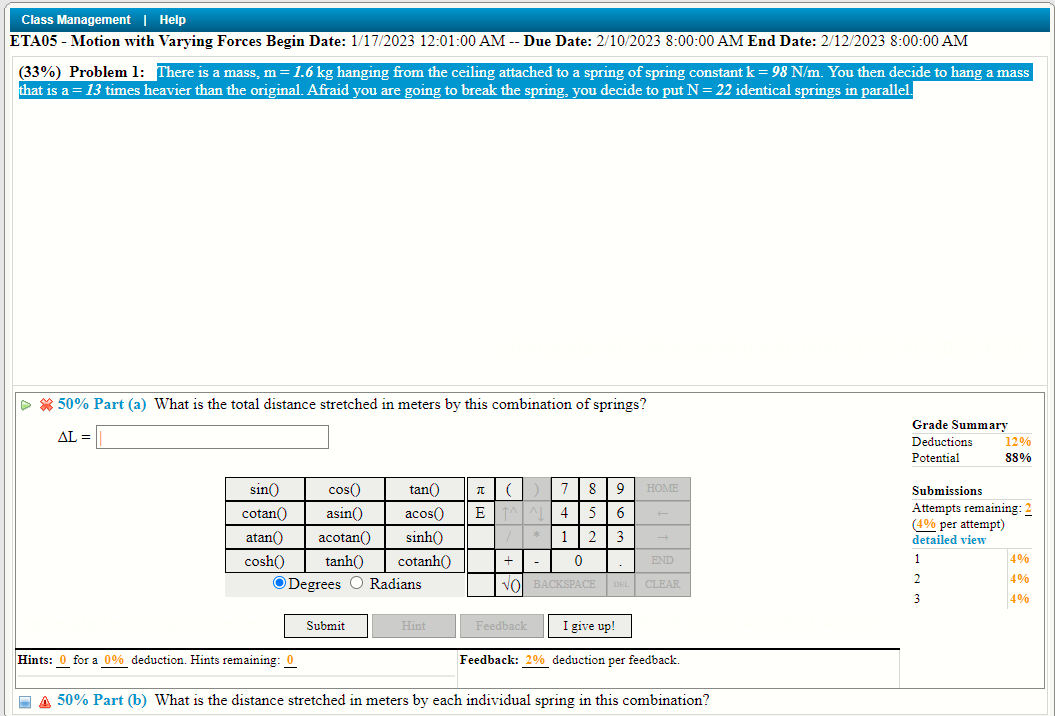Click the 88% Potential value
Image resolution: width=1055 pixels, height=716 pixels.
(1018, 458)
